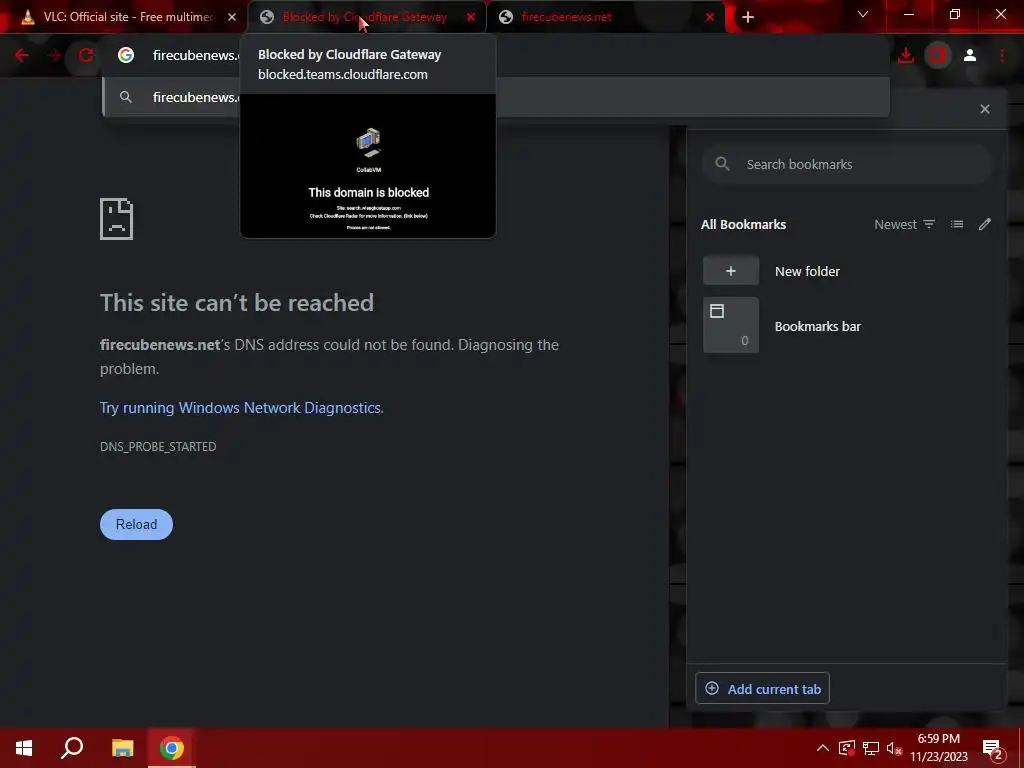Viewport: 1024px width, 768px height.
Task: Close the firecubenews.net tab
Action: (710, 17)
